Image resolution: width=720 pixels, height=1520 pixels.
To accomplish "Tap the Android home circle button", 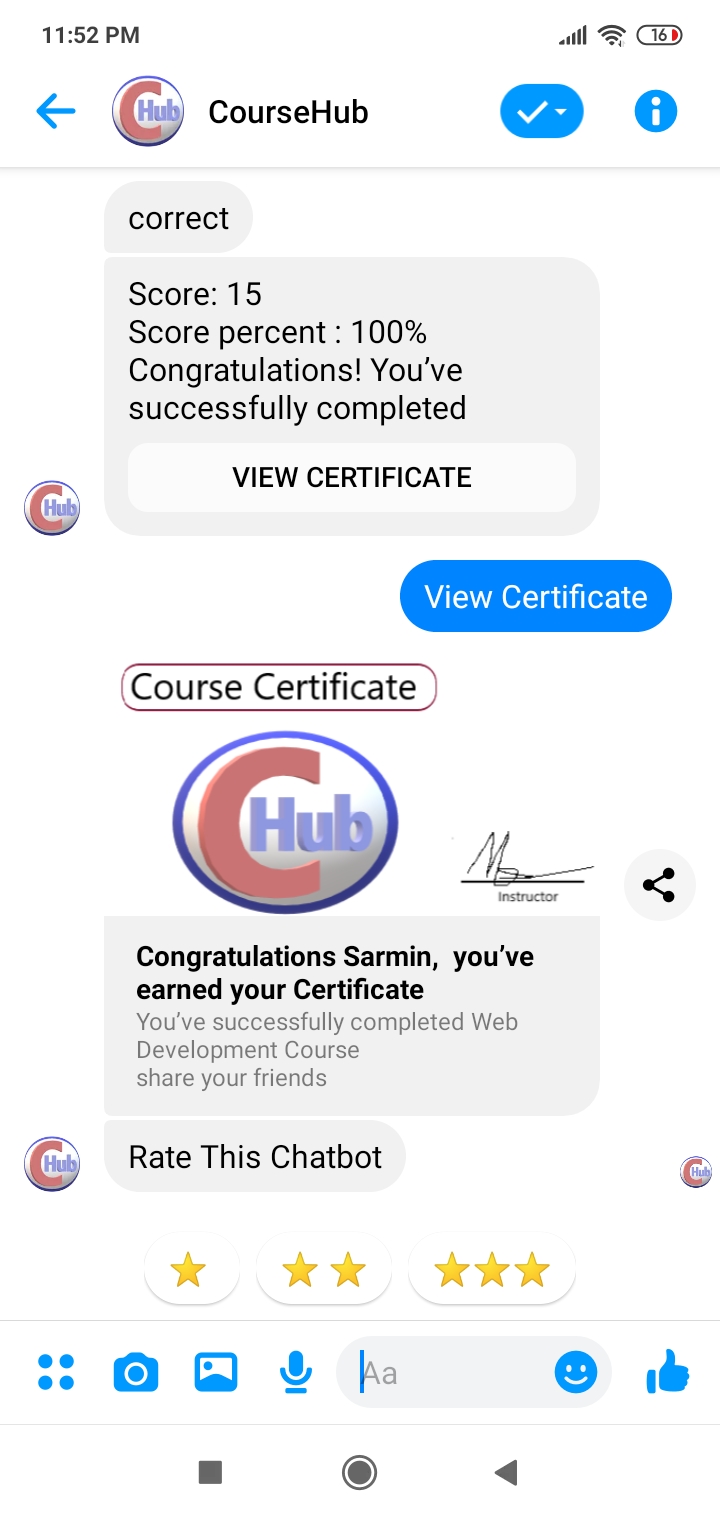I will point(359,1472).
